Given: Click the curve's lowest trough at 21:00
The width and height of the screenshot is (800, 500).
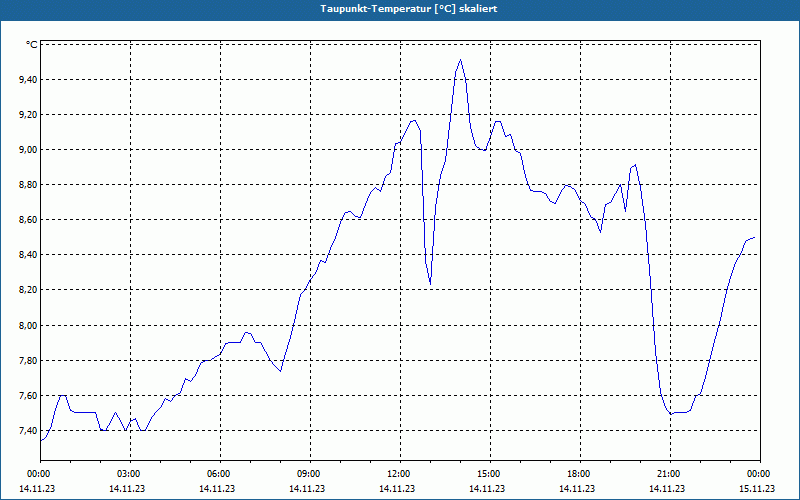Looking at the screenshot, I should 671,414.
